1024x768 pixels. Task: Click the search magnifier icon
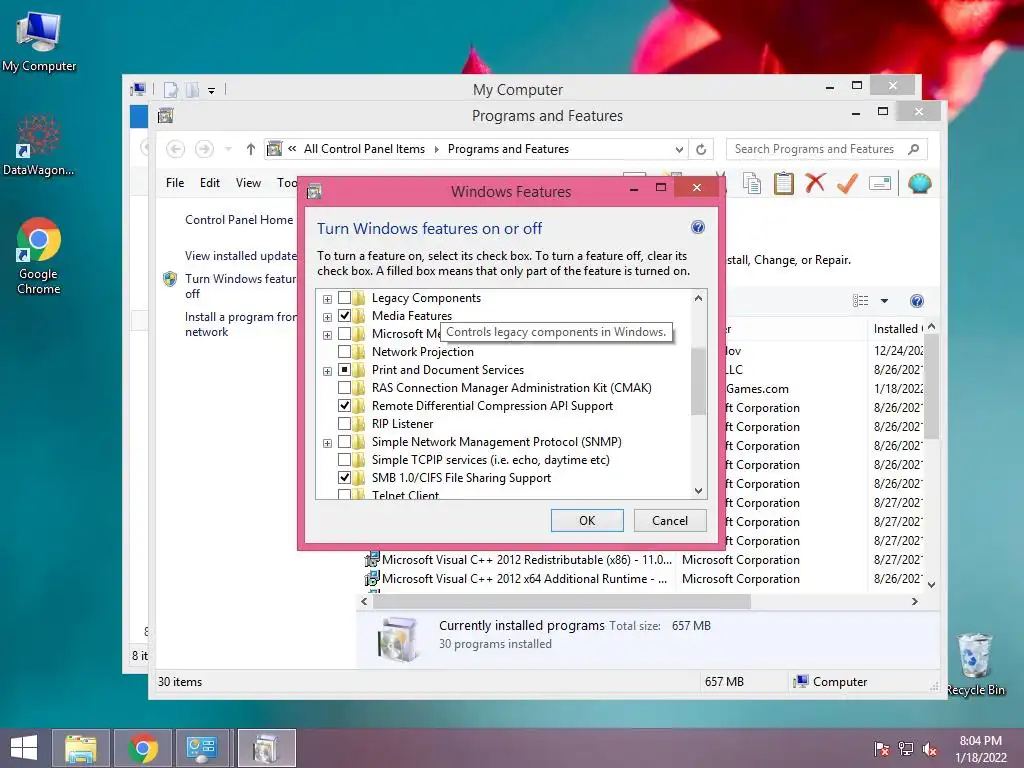coord(914,149)
